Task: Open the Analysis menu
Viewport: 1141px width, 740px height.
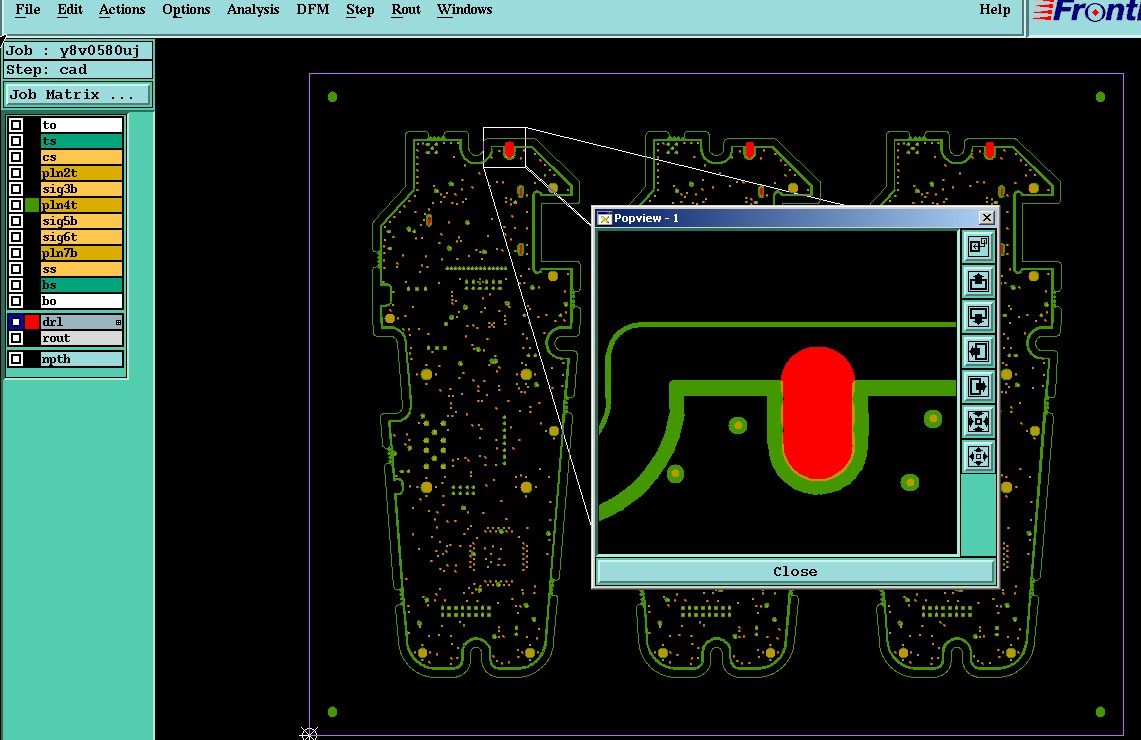Action: point(253,9)
